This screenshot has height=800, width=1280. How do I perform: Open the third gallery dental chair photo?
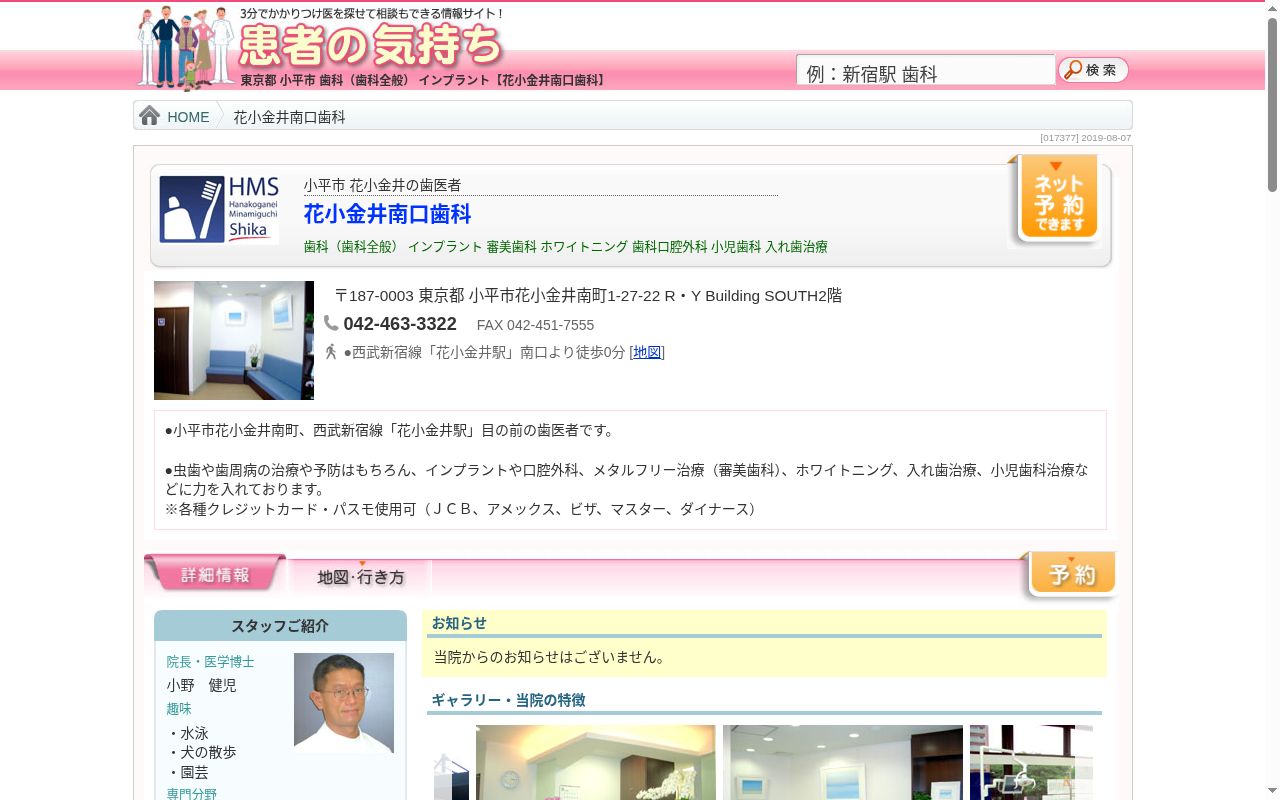pyautogui.click(x=1031, y=762)
